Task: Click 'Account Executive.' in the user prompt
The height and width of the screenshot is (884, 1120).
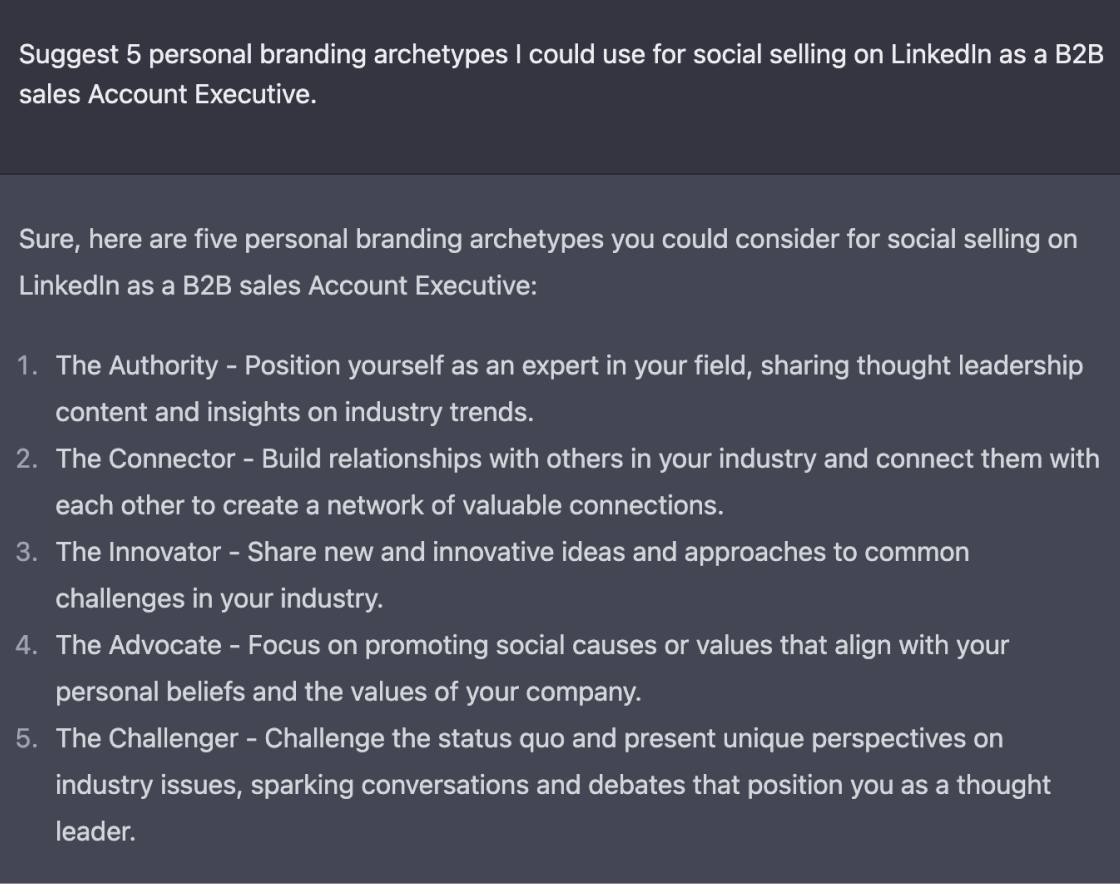Action: [202, 94]
